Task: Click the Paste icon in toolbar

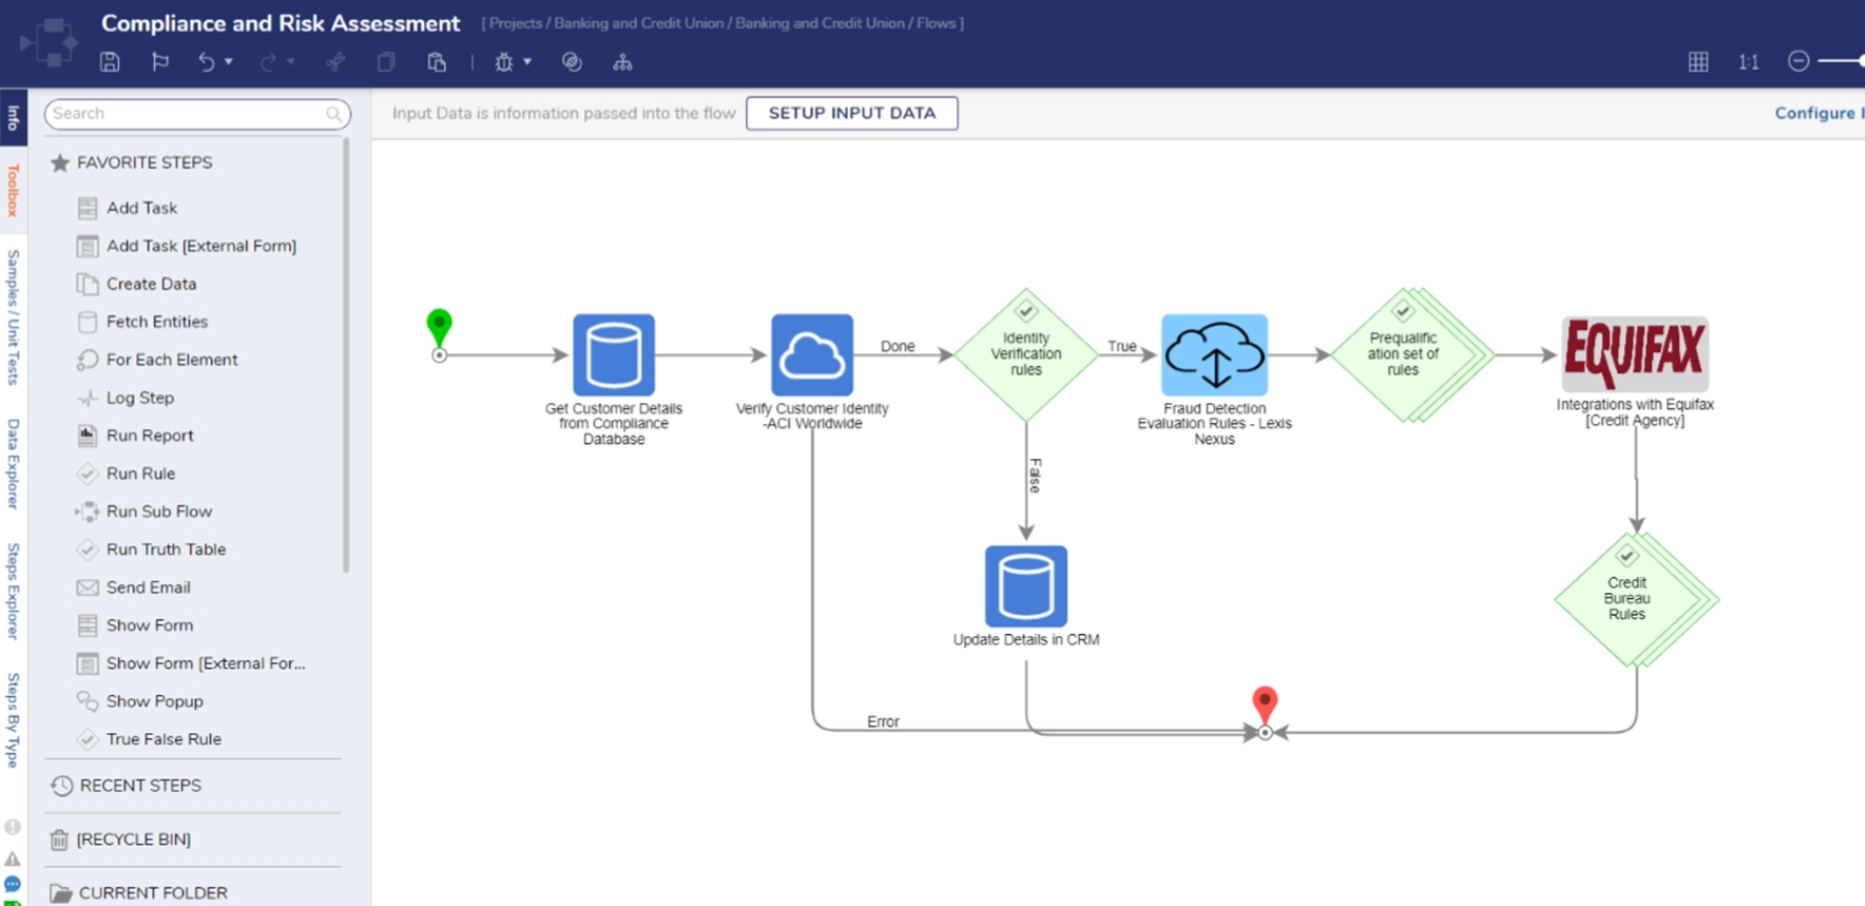Action: 437,62
